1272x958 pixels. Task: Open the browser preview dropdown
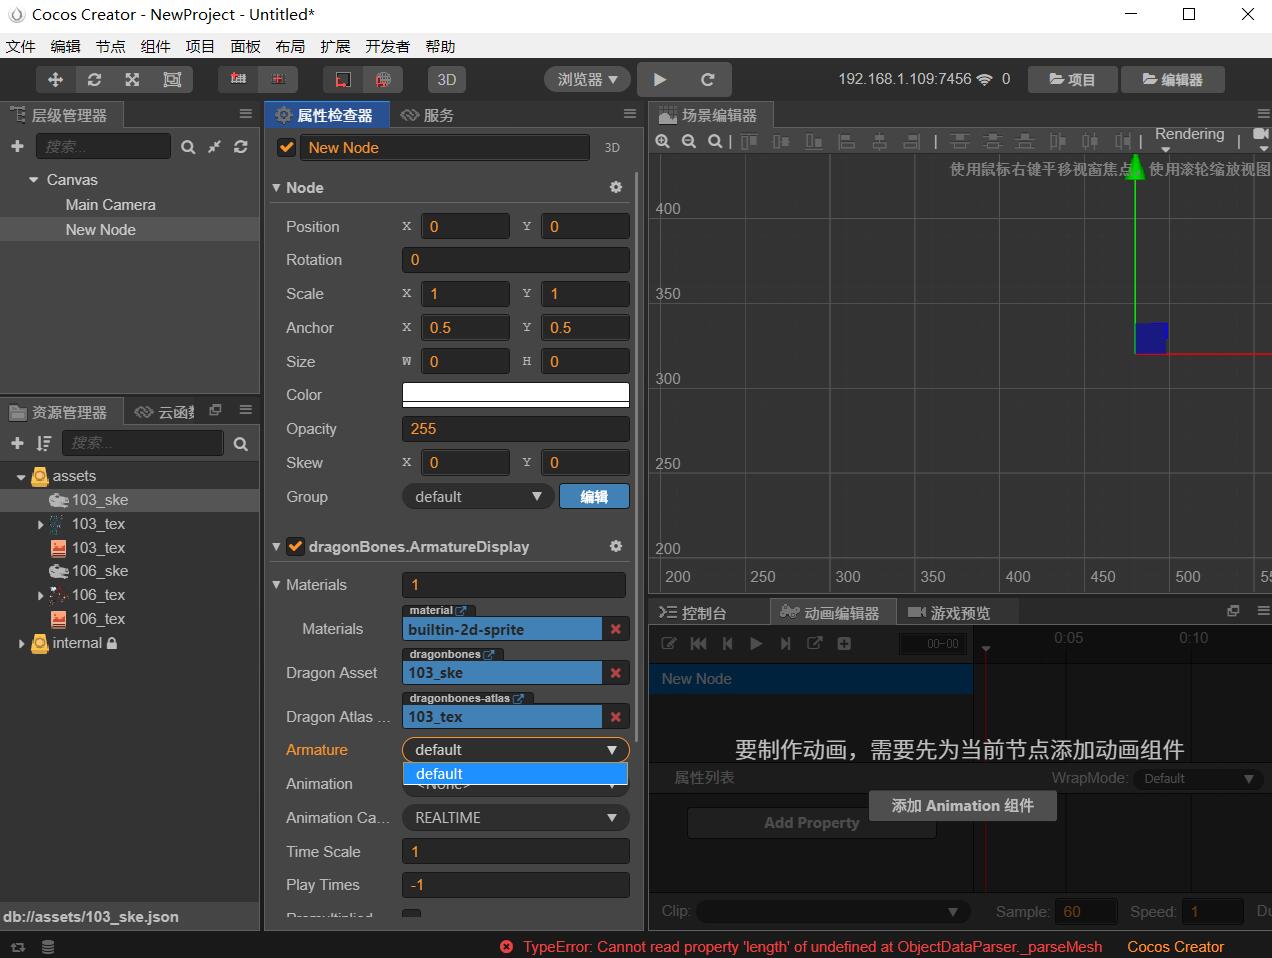click(x=587, y=80)
